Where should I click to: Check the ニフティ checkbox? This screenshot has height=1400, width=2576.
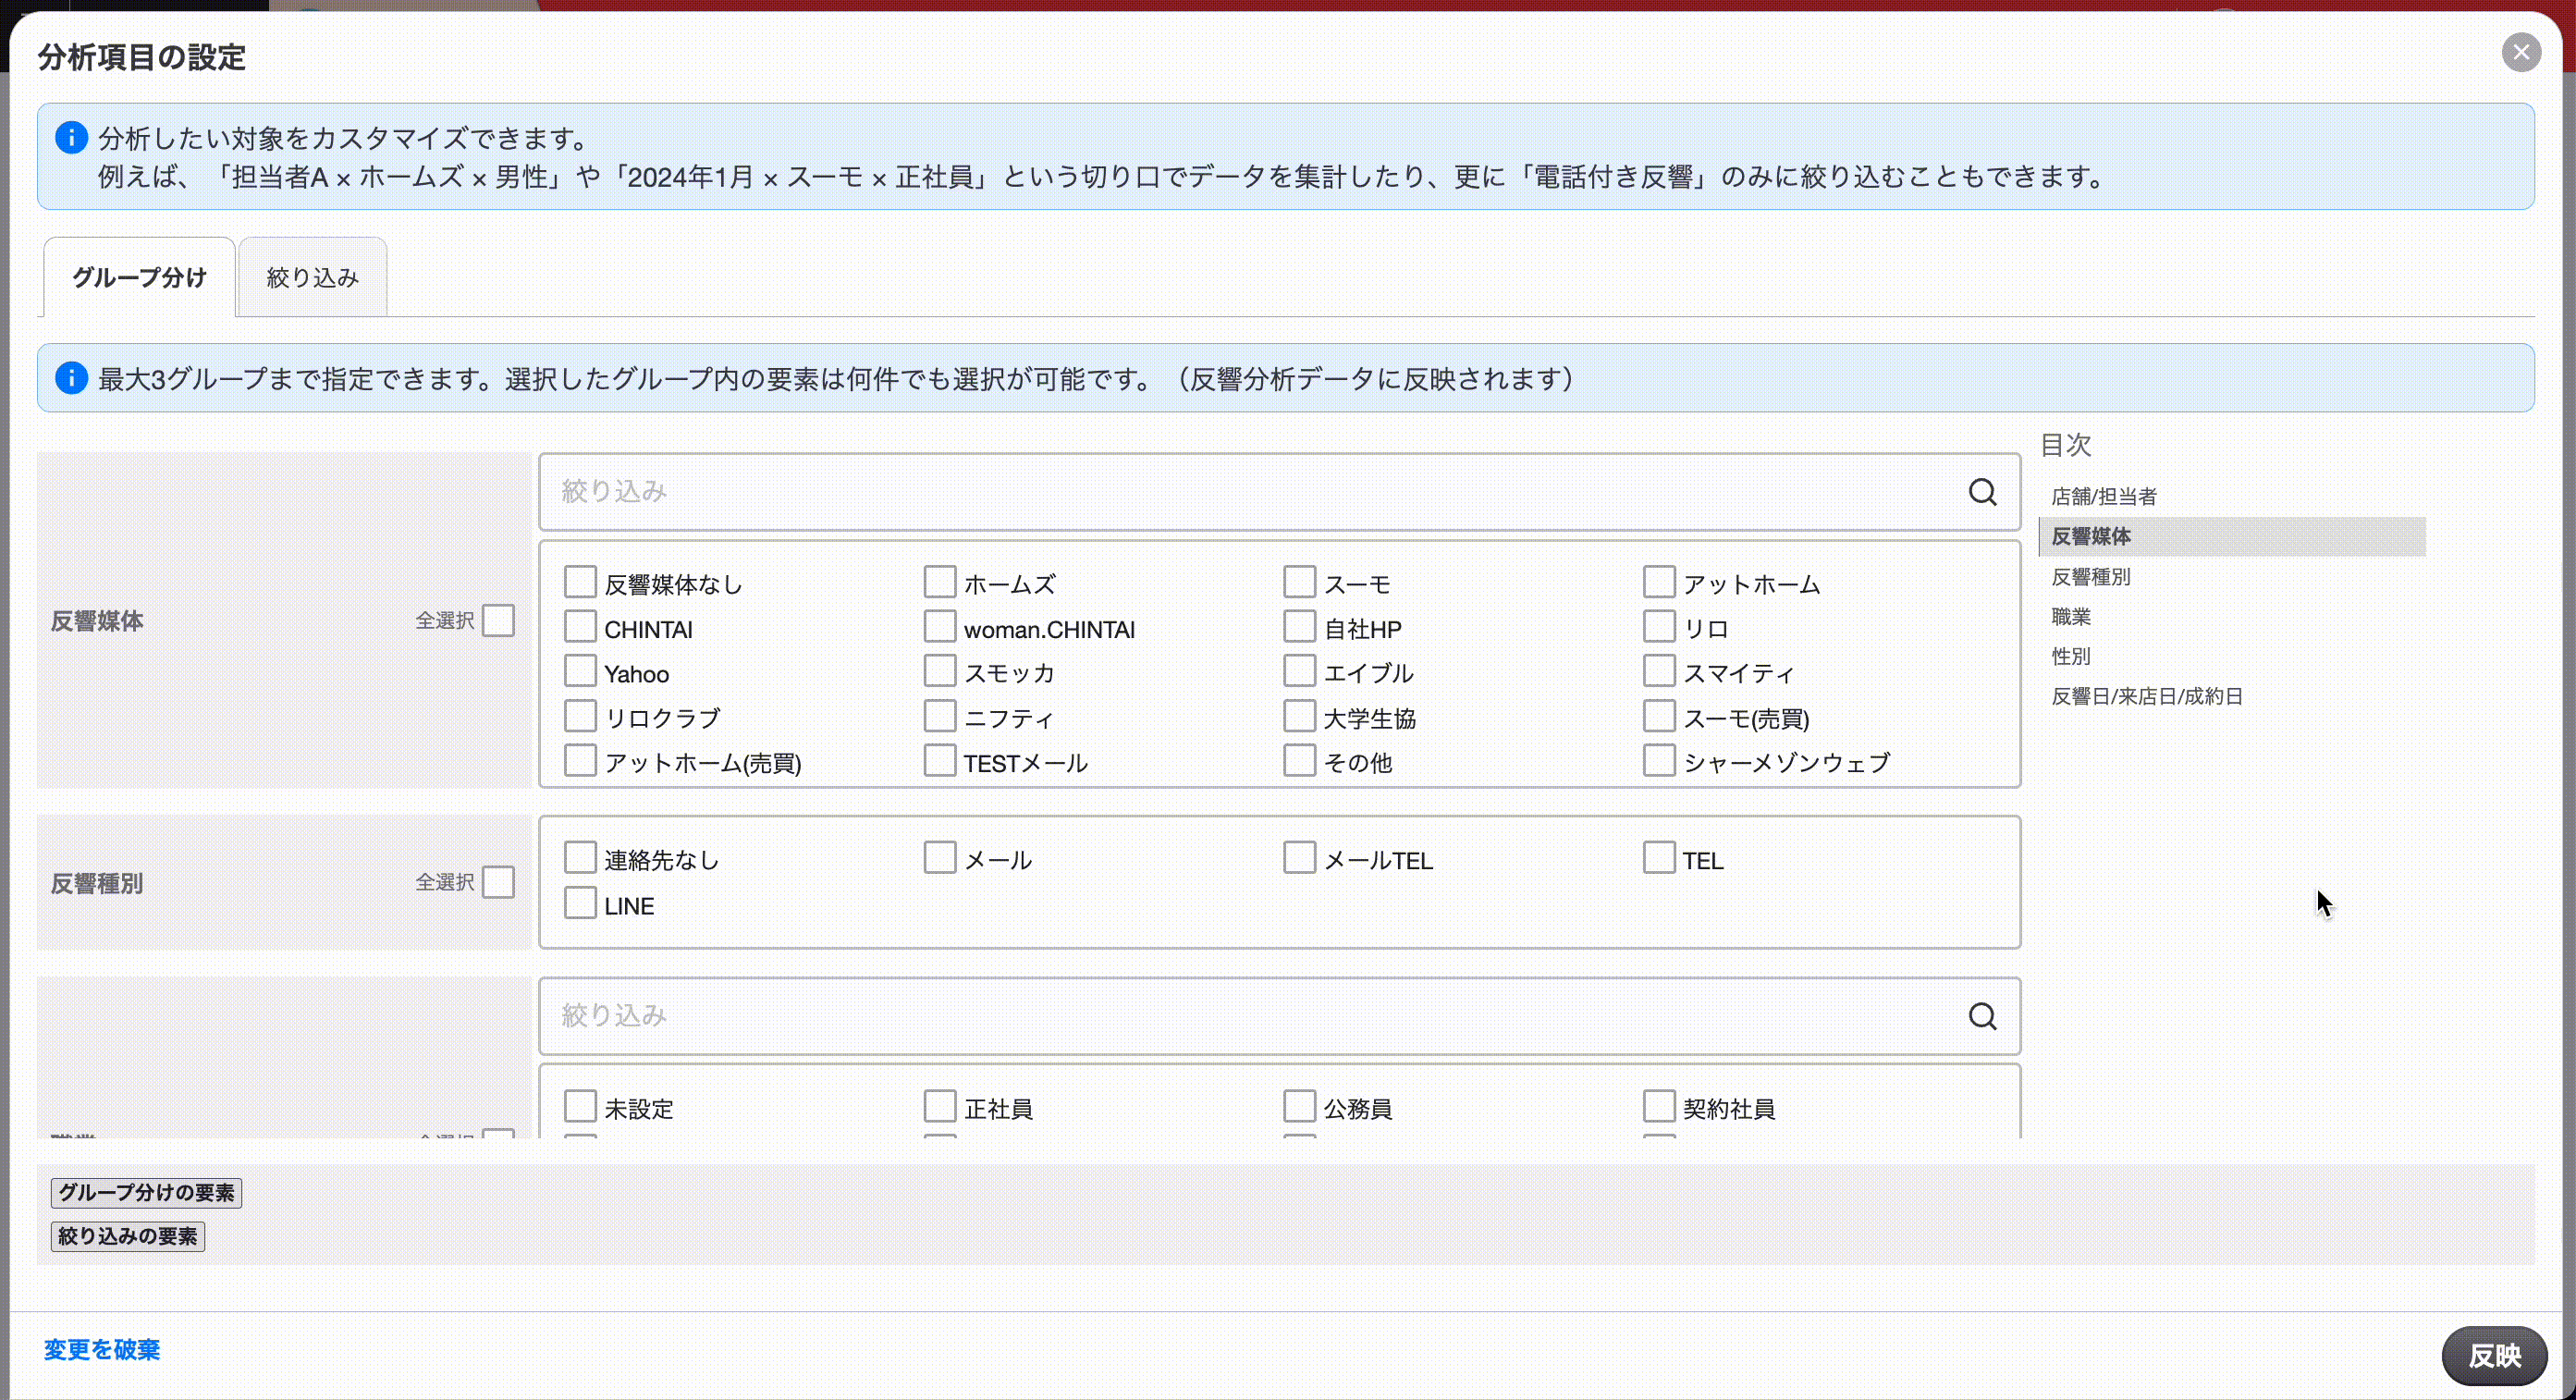[x=940, y=716]
